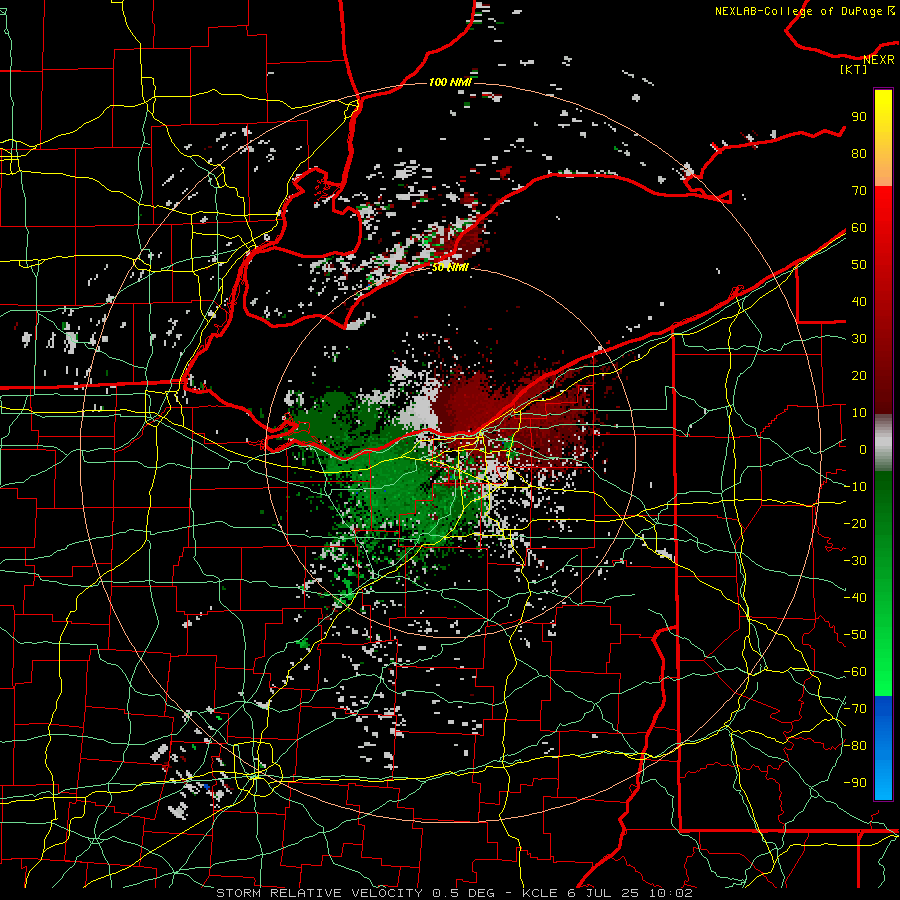Screen dimensions: 900x900
Task: Click the -30 value on velocity scale
Action: [855, 561]
